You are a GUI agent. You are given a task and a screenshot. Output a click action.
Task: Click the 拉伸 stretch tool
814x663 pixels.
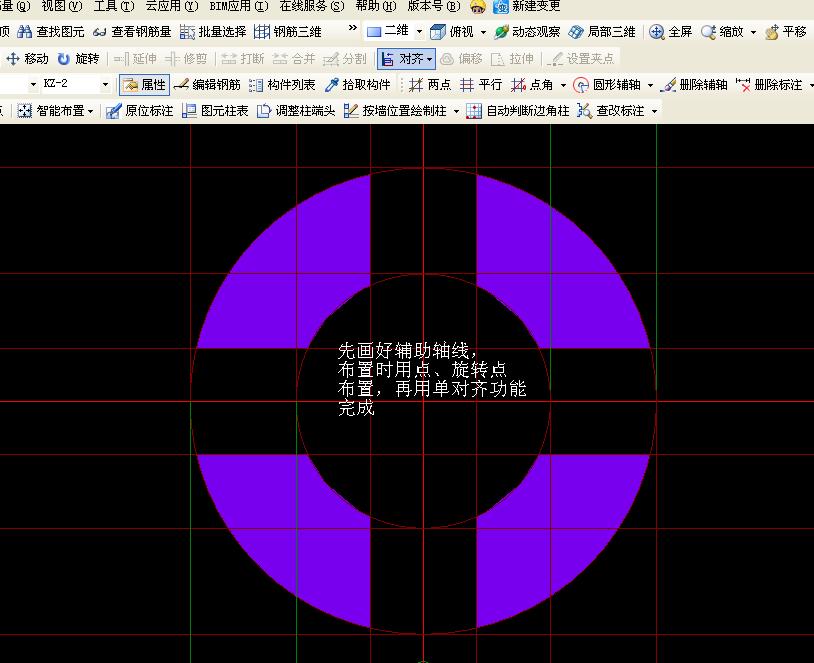512,59
